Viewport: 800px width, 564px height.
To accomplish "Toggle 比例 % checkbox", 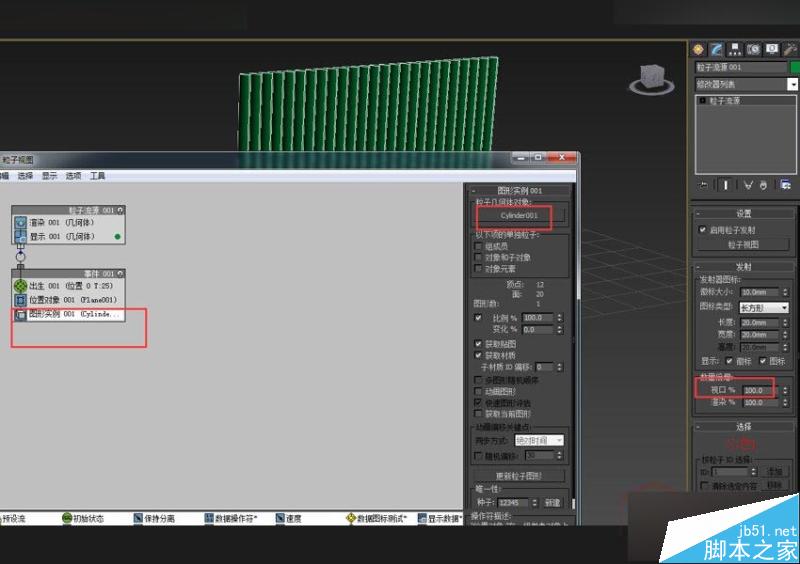I will (x=478, y=317).
